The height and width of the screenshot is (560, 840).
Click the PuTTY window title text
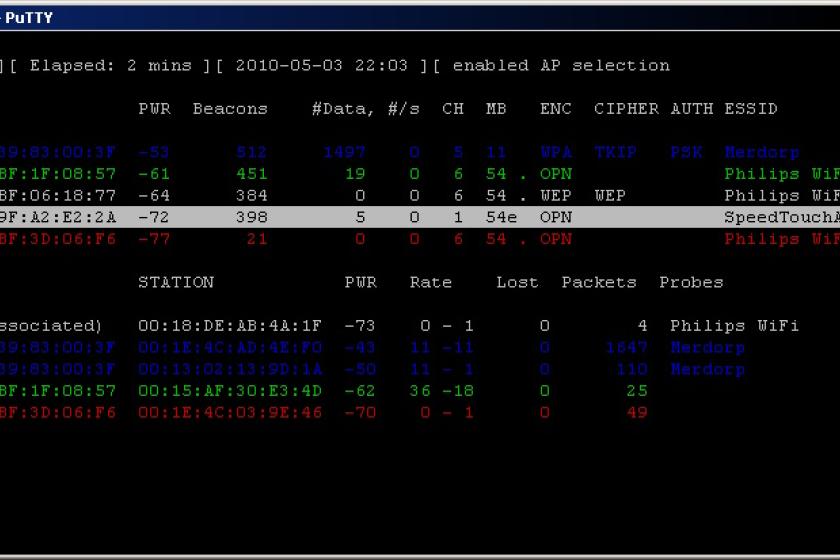[29, 18]
